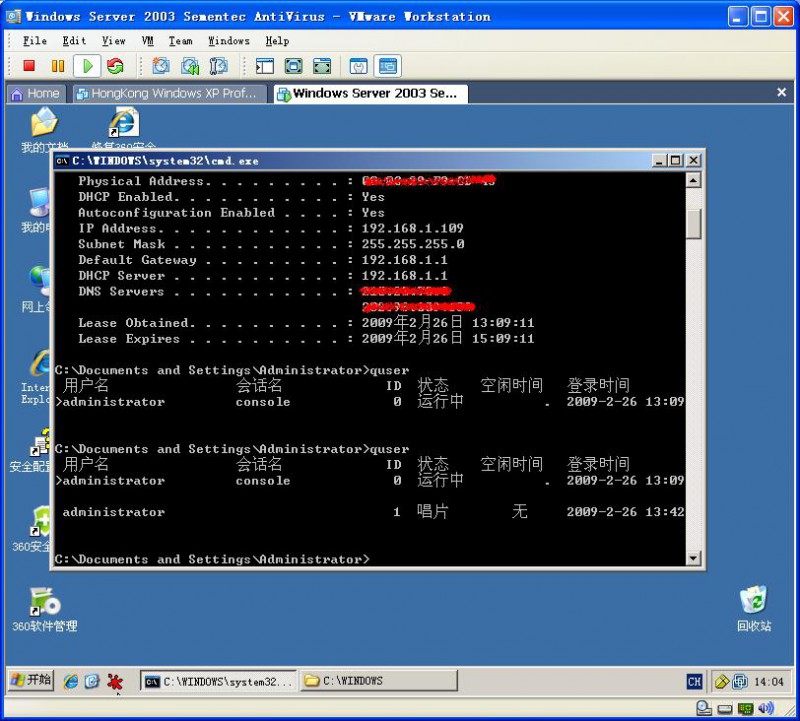Click the Revert to snapshot icon
800x721 pixels.
coord(190,66)
